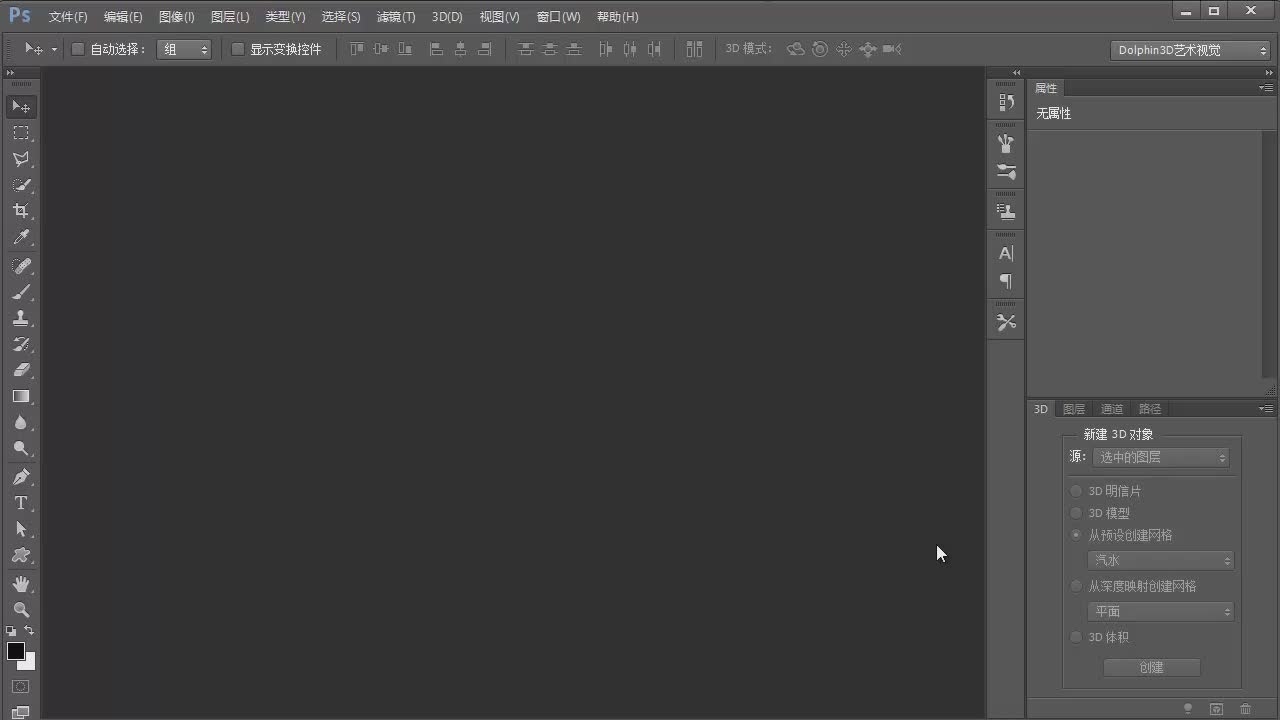Switch to the 图层 tab
The image size is (1280, 720).
1074,409
